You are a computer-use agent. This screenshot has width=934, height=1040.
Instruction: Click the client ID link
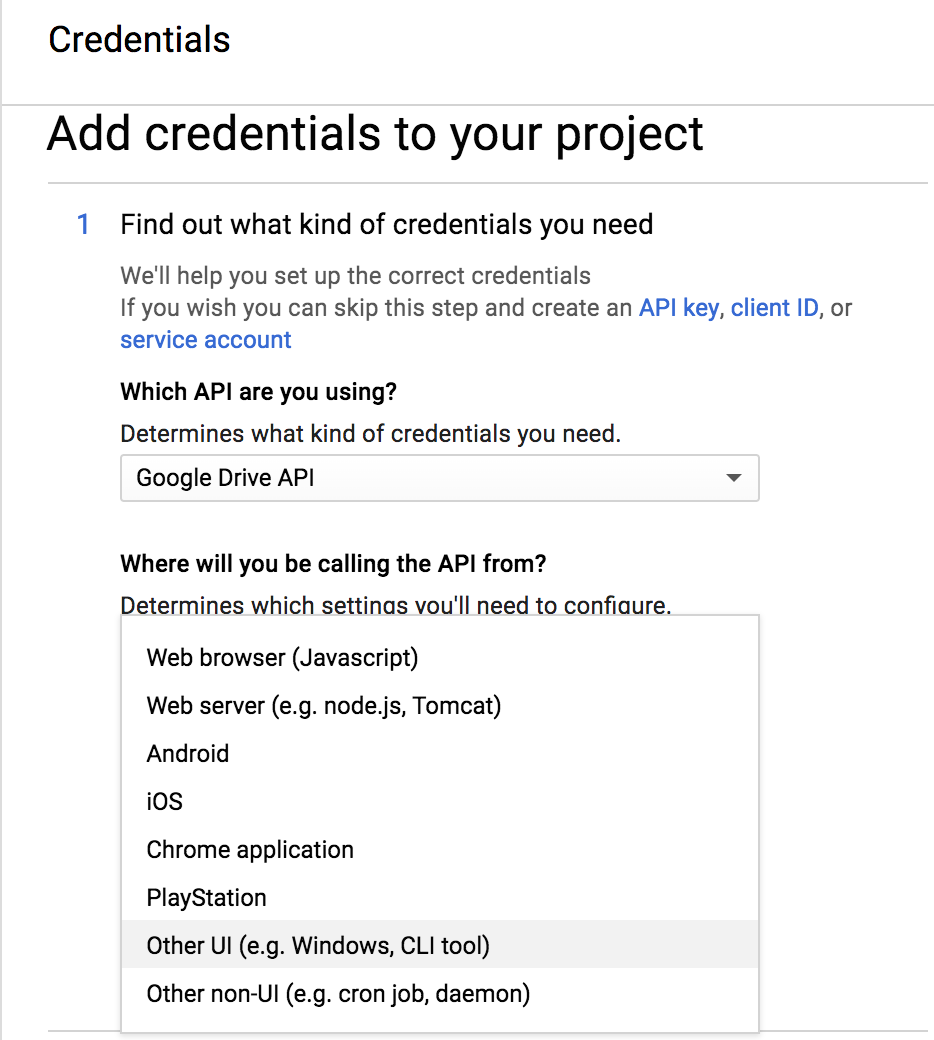774,308
